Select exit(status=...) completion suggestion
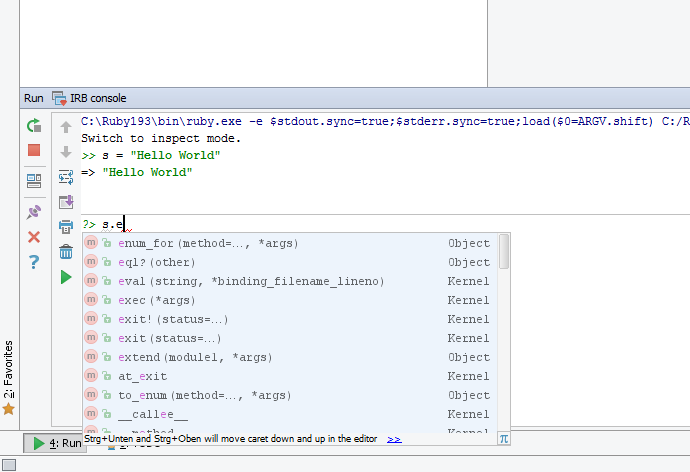Screen dimensions: 690x472 point(290,338)
